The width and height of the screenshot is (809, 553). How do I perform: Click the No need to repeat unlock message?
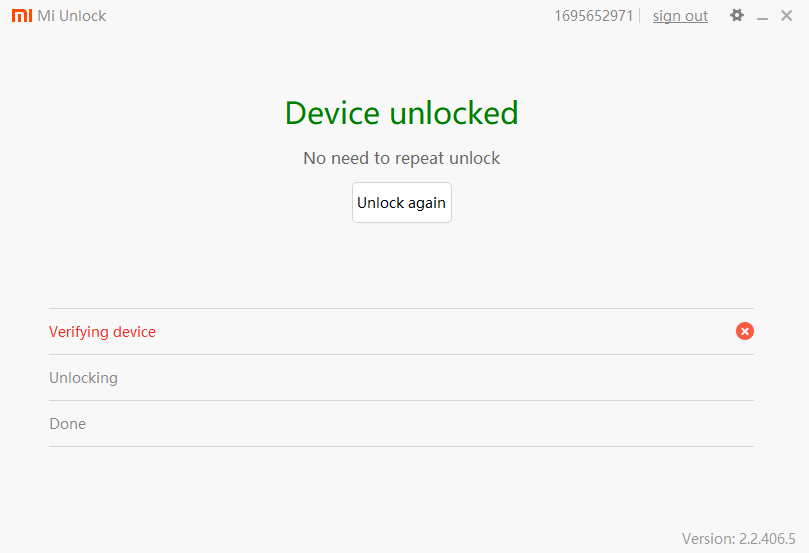click(x=401, y=158)
